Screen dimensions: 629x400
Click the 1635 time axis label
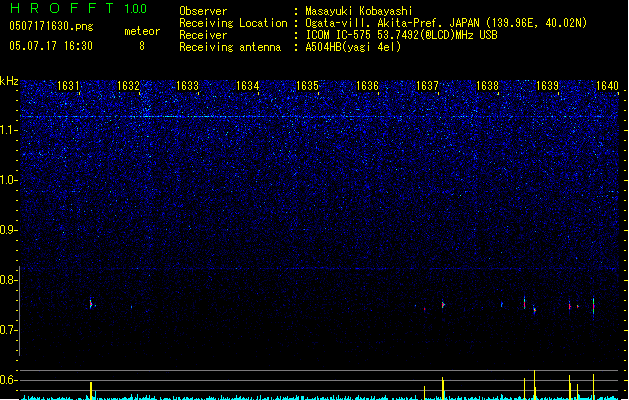[307, 86]
